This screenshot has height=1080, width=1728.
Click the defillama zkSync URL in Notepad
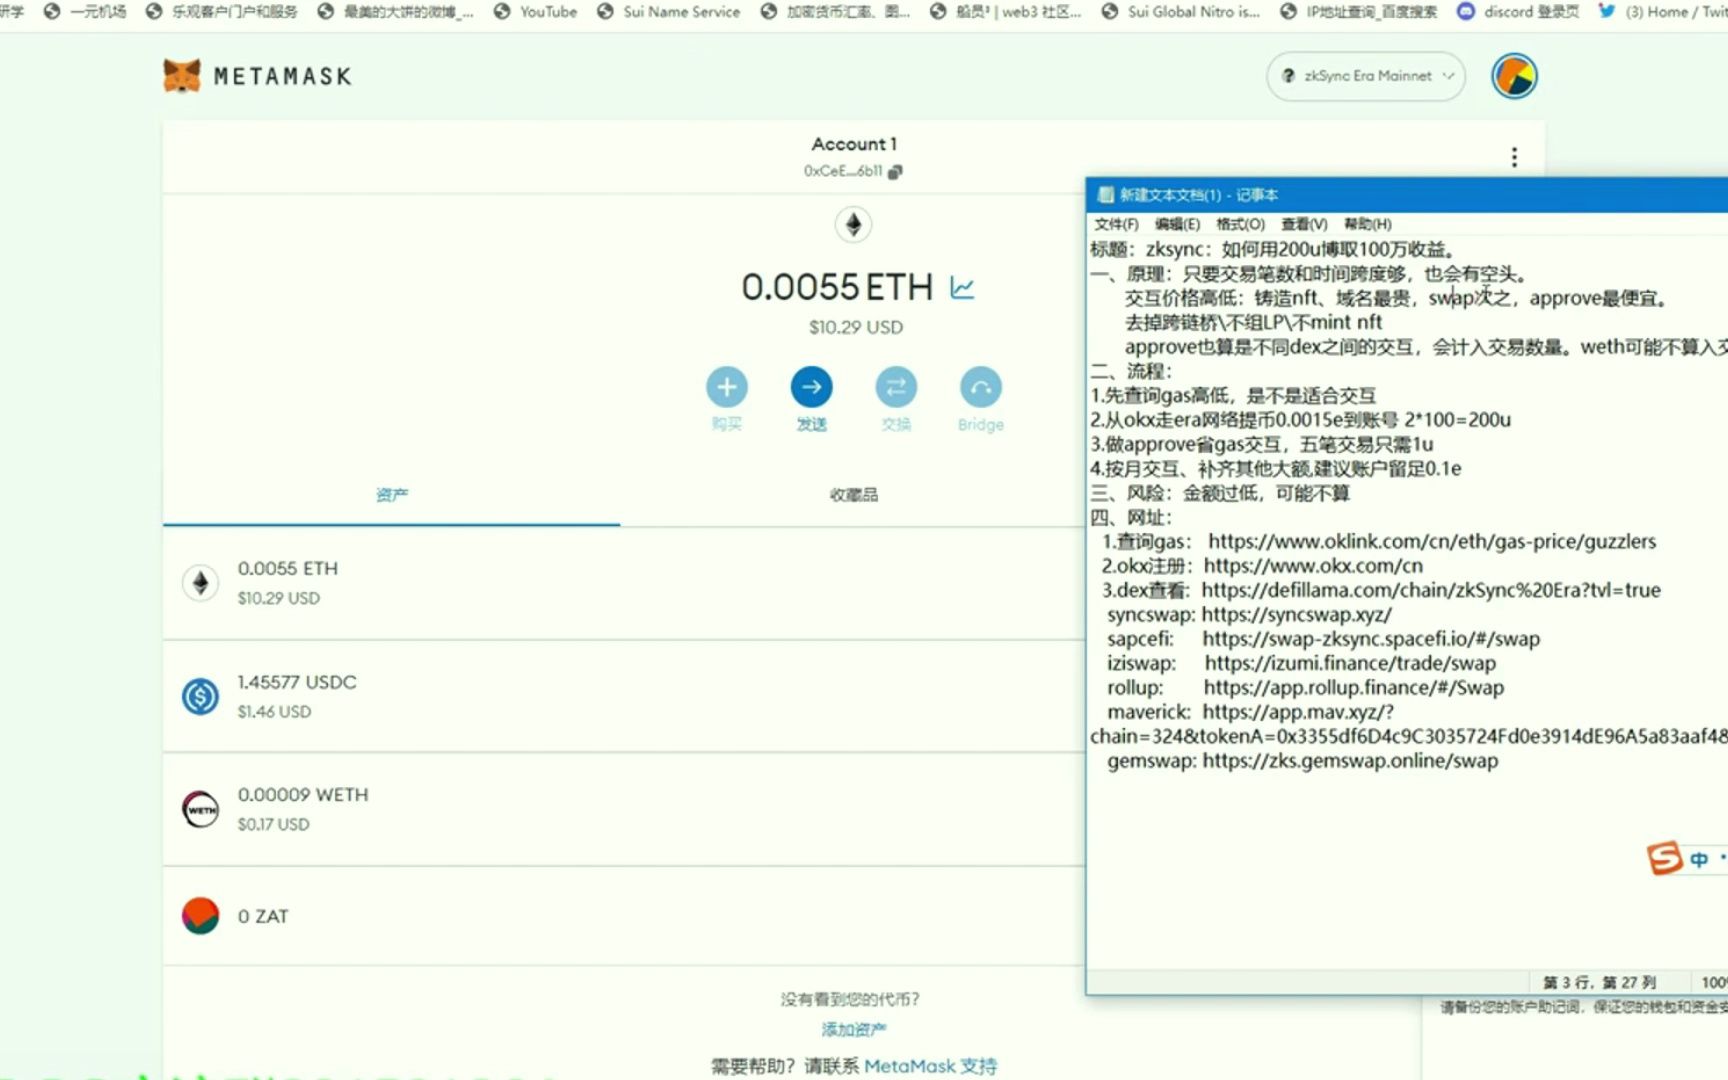[x=1431, y=590]
